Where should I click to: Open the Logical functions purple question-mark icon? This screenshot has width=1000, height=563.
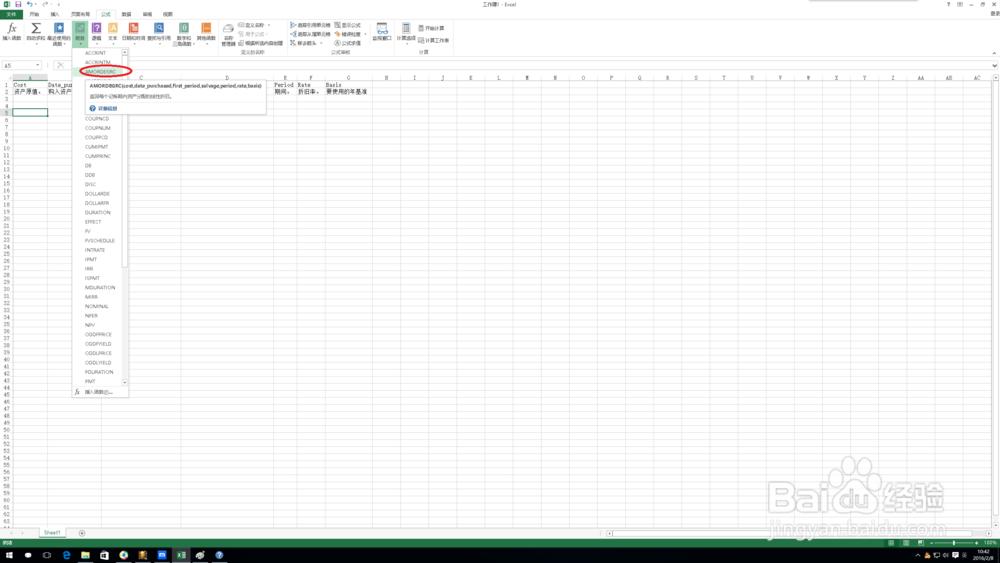(96, 33)
